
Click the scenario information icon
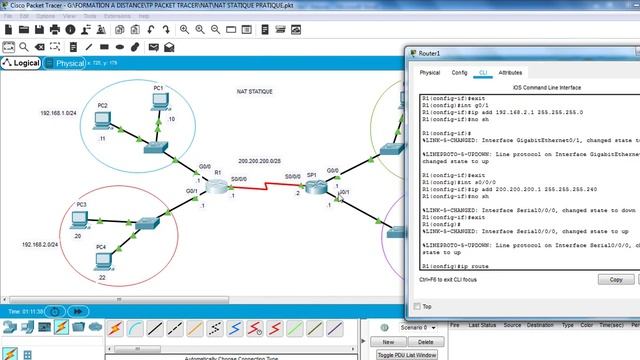click(x=384, y=327)
